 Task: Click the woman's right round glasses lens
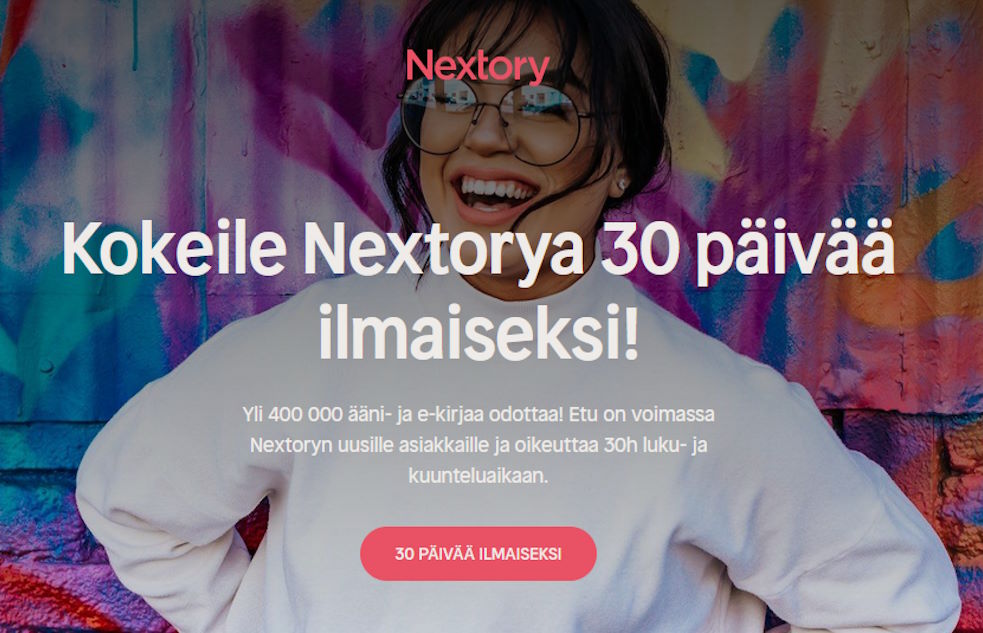click(x=544, y=123)
